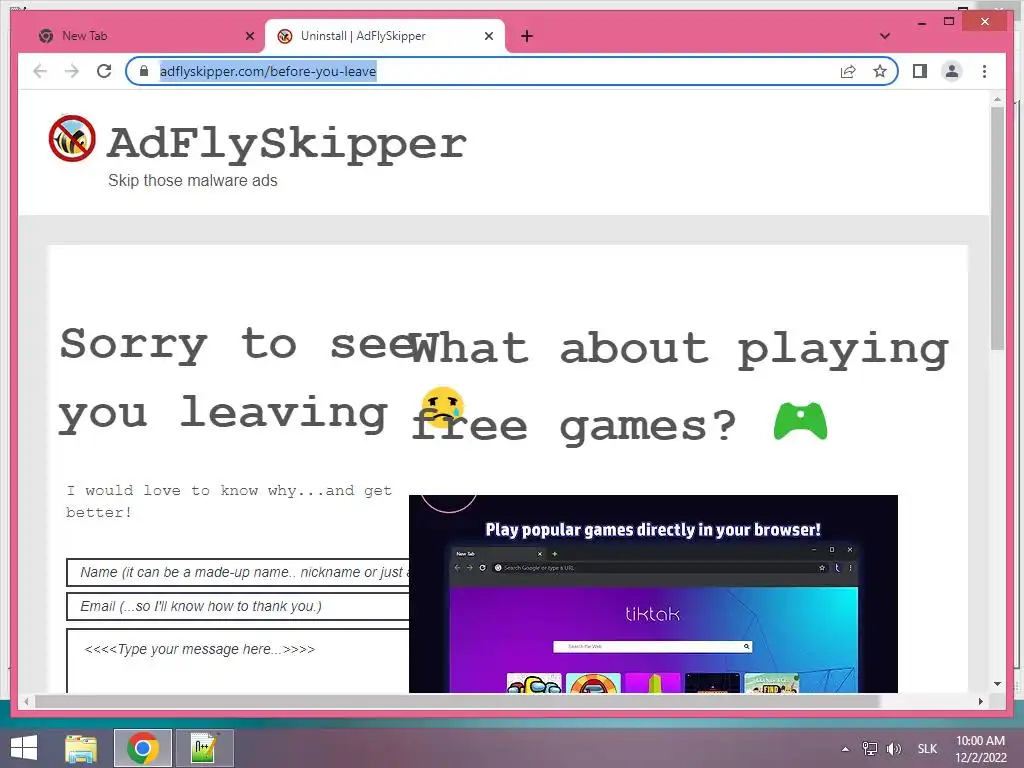Open a new tab with plus button
This screenshot has height=768, width=1024.
(527, 36)
